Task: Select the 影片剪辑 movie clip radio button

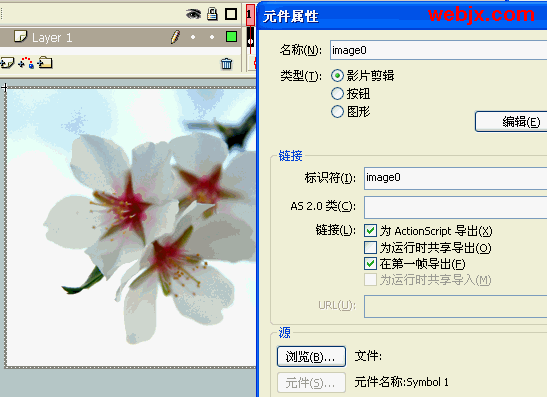Action: [337, 76]
